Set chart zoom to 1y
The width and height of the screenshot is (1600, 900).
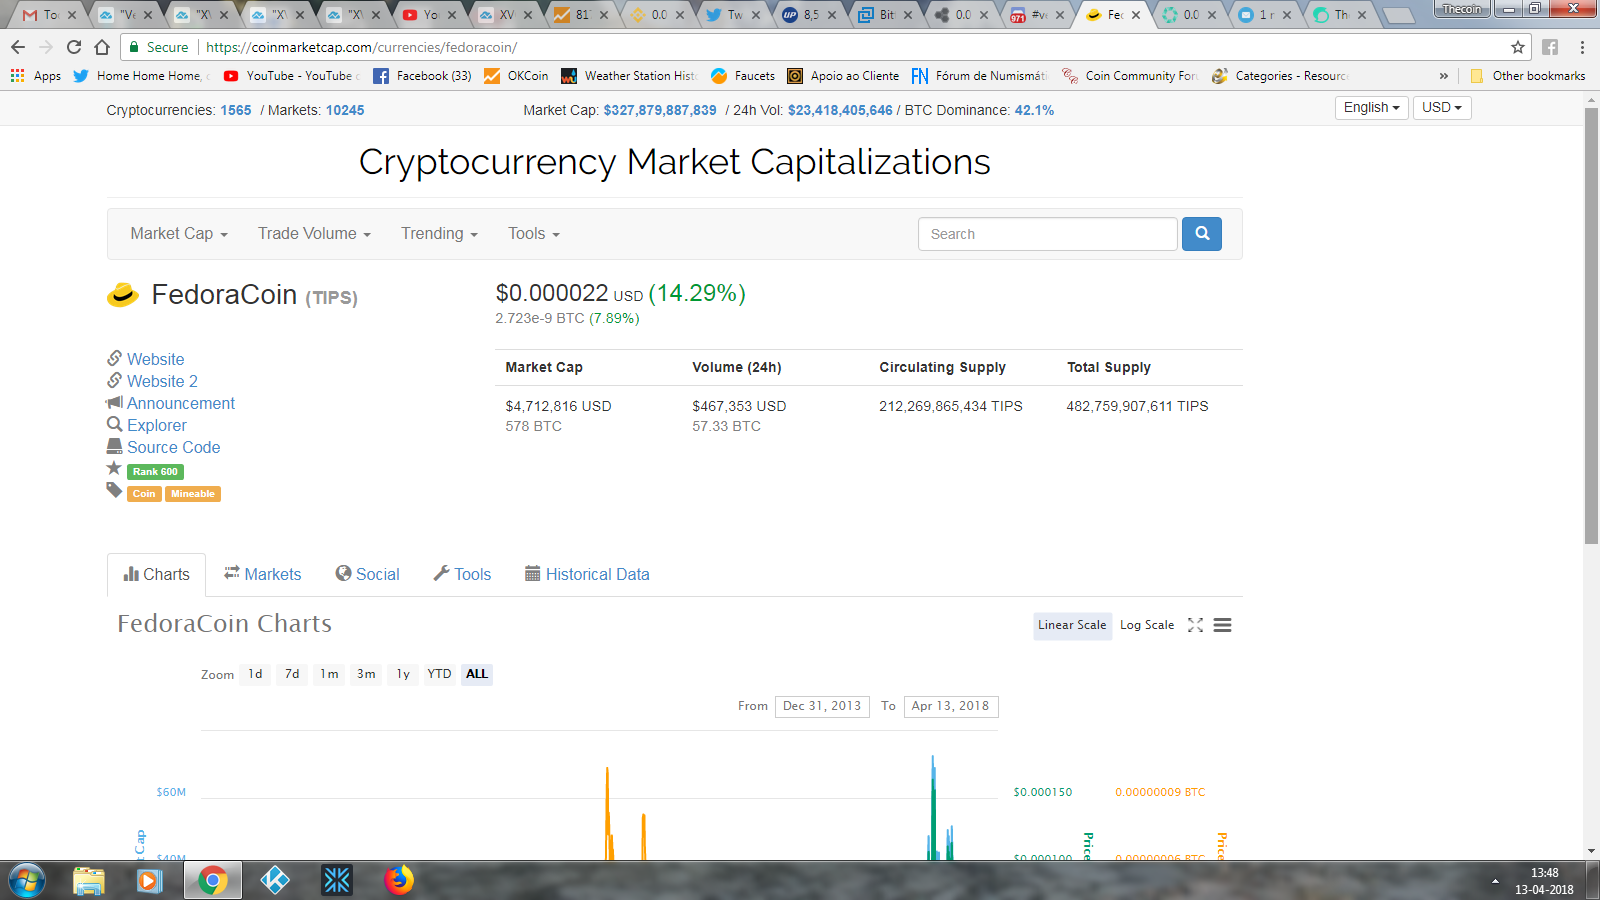(403, 674)
